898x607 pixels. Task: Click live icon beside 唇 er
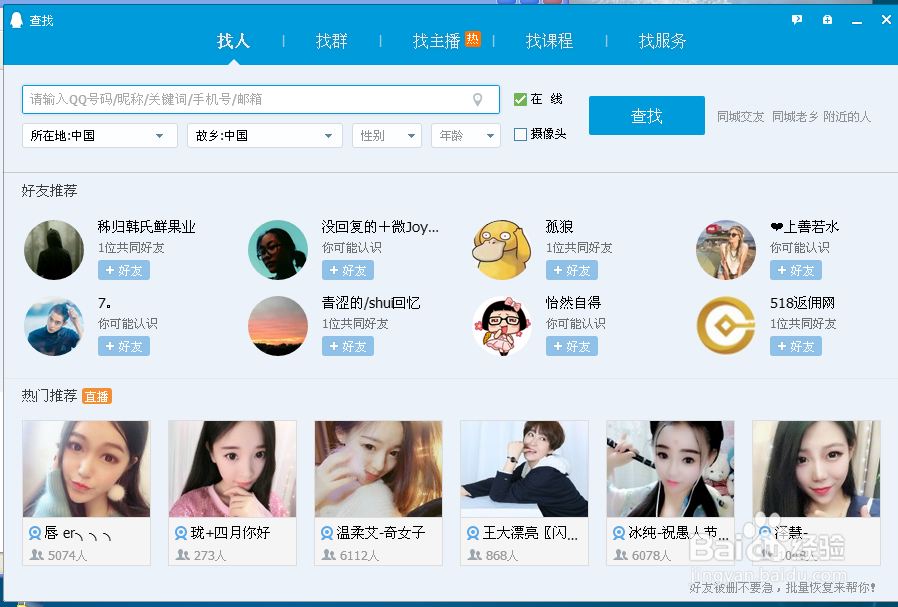pyautogui.click(x=35, y=533)
